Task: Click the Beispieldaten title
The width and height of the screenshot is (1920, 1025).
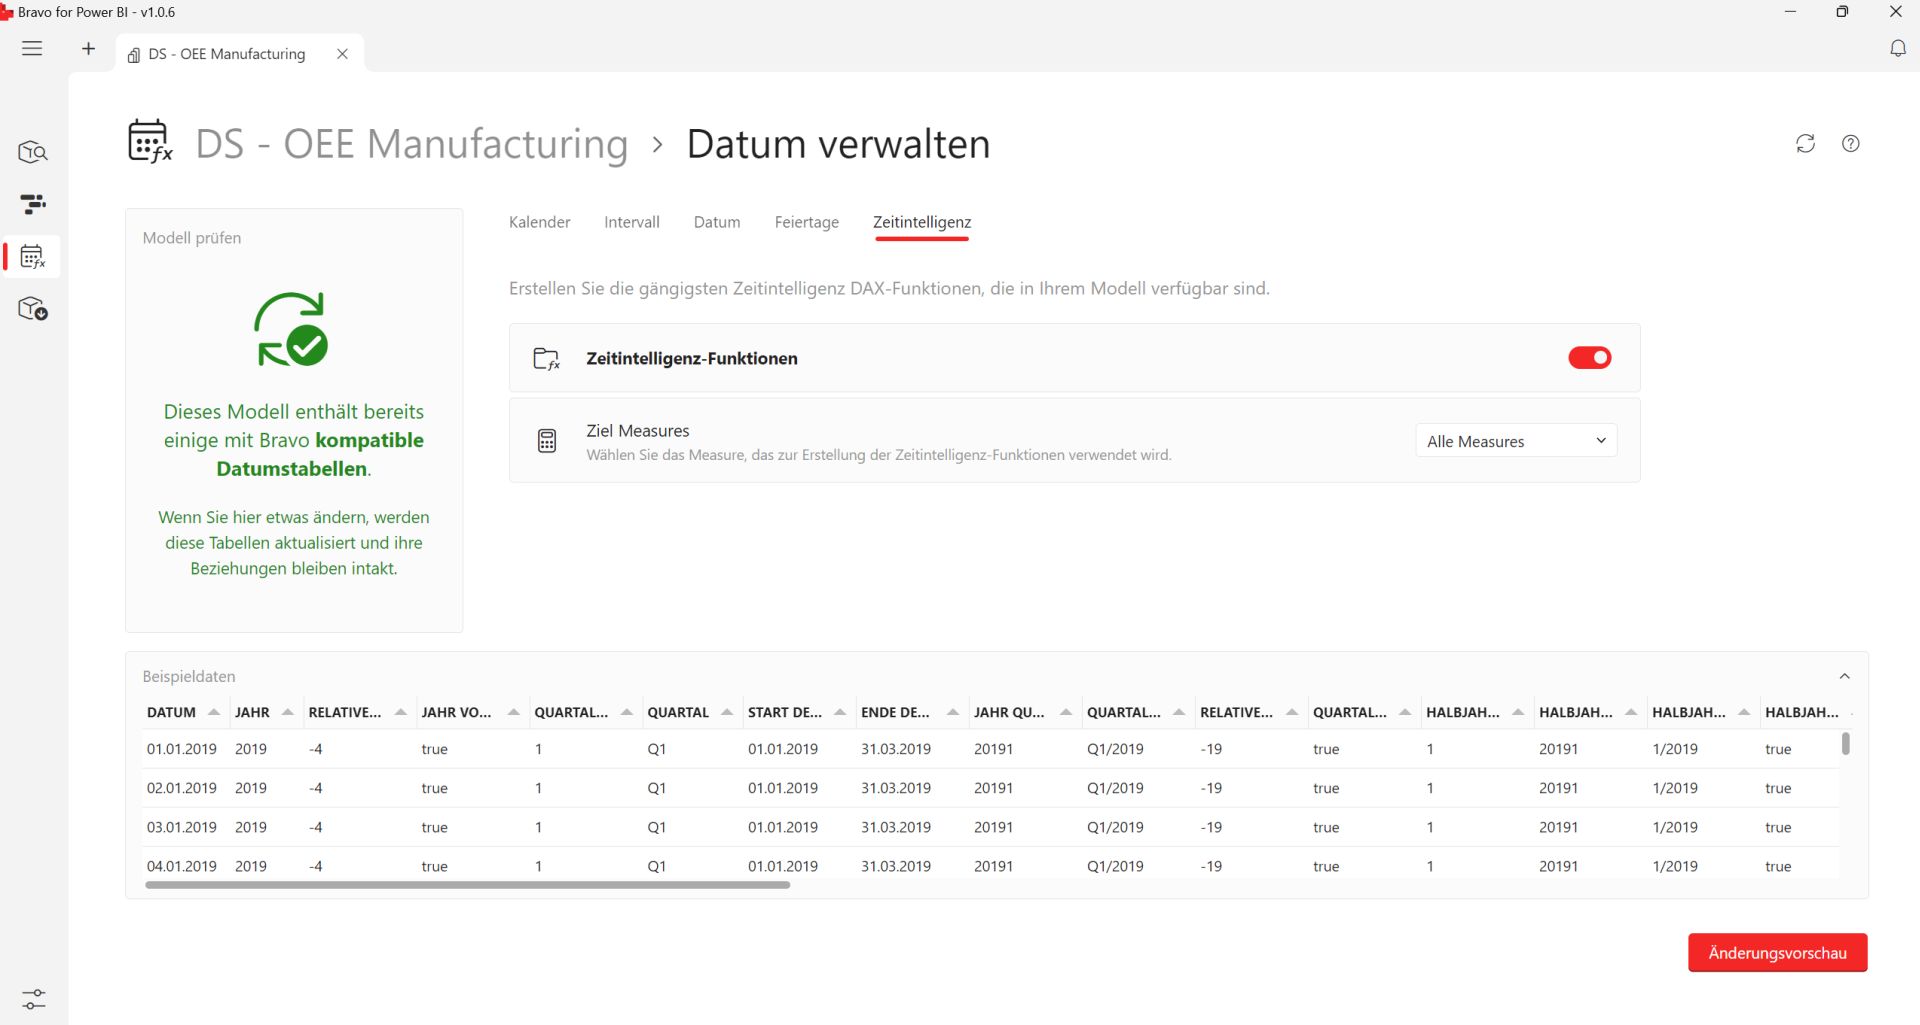Action: [189, 677]
